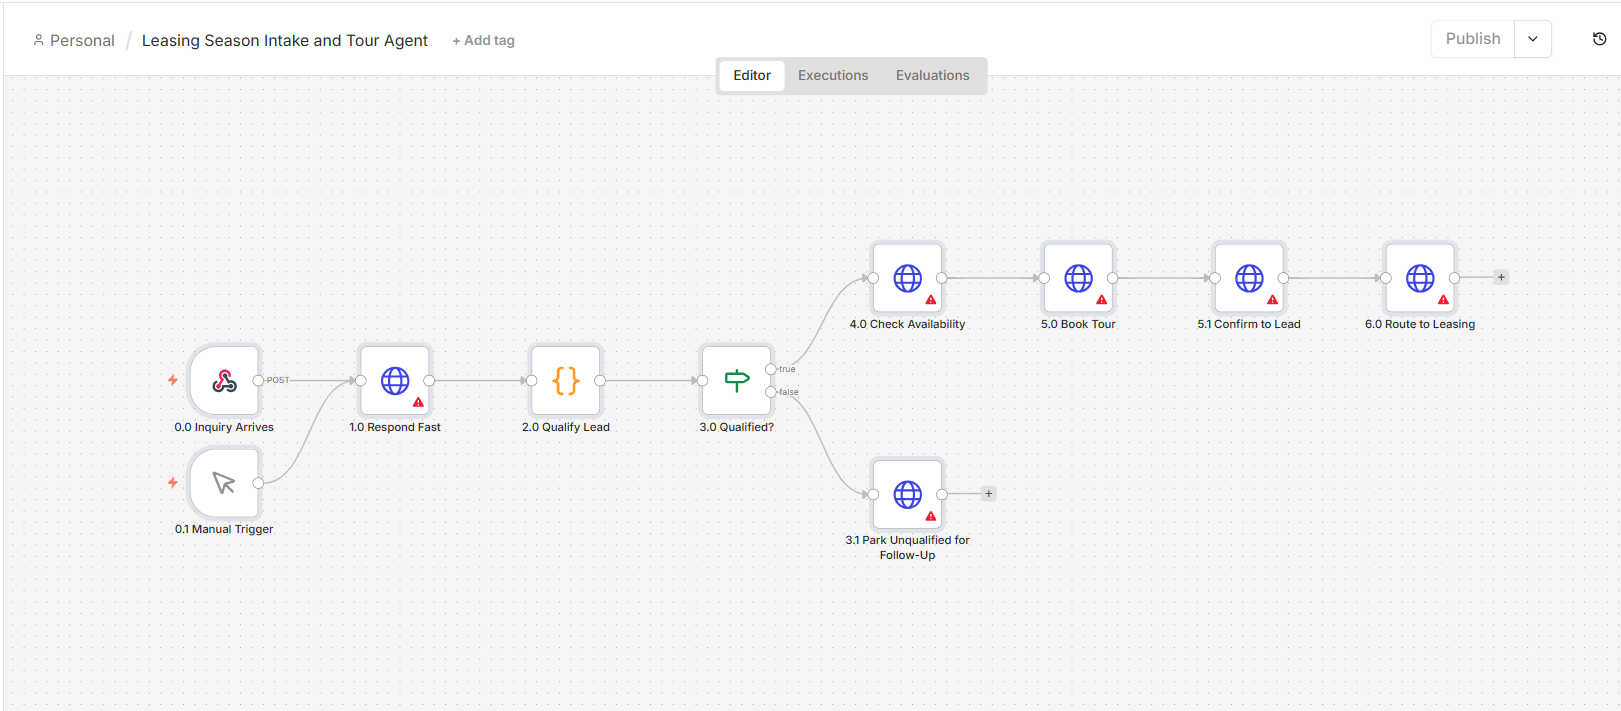This screenshot has height=711, width=1621.
Task: Open the 1.0 Respond Fast HTTP node
Action: coord(395,380)
